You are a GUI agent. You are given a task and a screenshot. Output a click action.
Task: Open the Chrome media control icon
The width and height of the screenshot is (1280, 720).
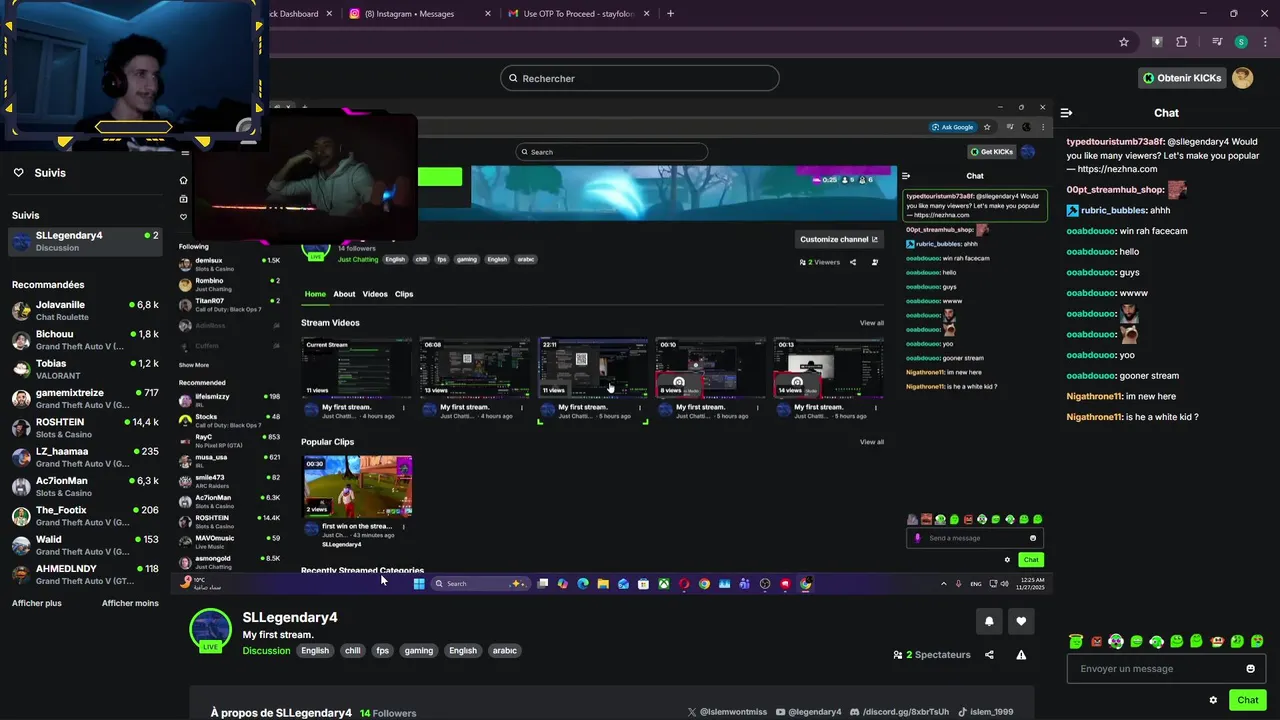tap(1217, 42)
